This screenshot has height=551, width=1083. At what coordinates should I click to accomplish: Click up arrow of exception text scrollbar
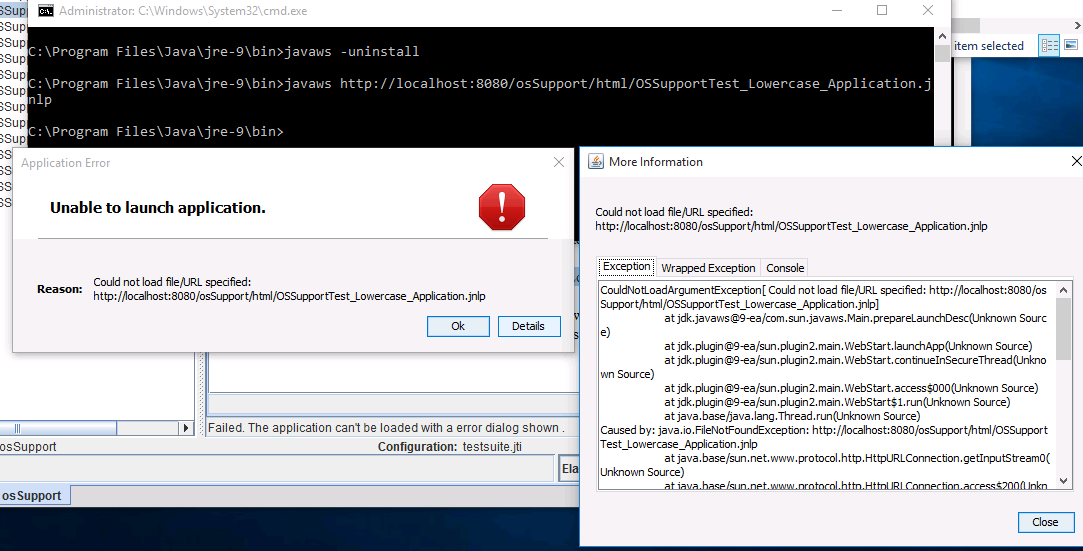click(1064, 290)
